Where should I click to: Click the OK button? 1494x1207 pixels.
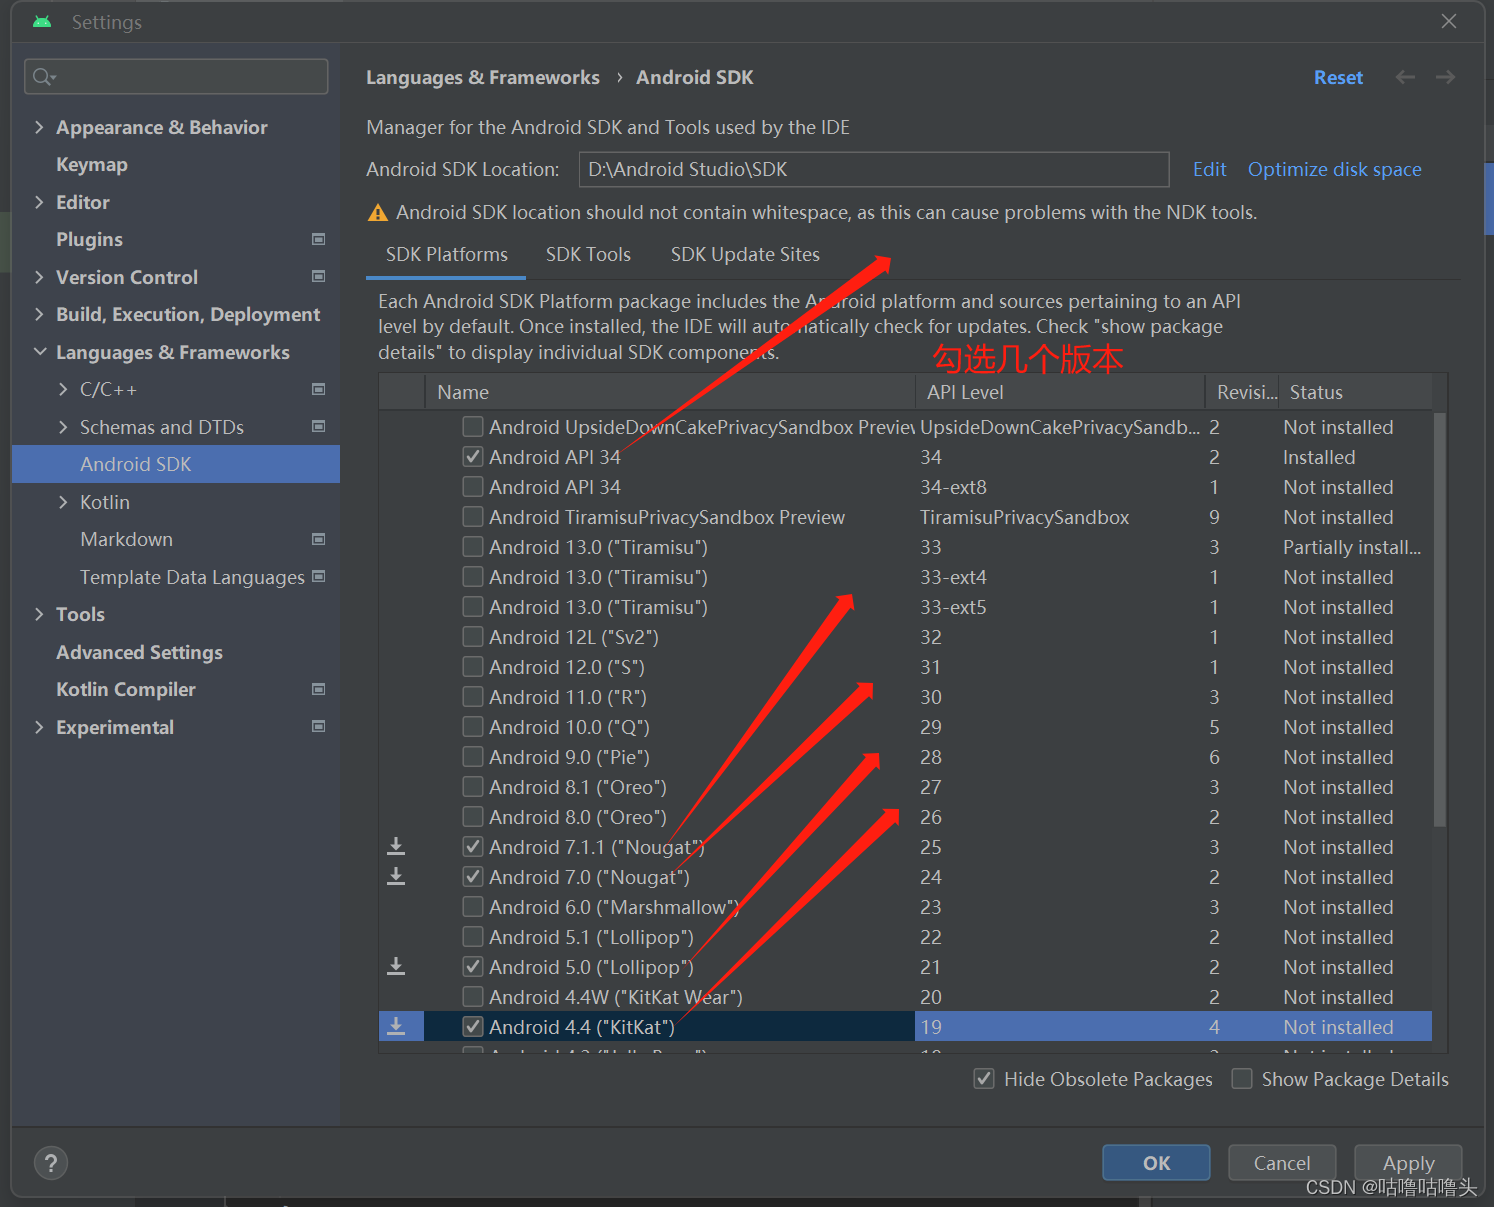coord(1156,1163)
